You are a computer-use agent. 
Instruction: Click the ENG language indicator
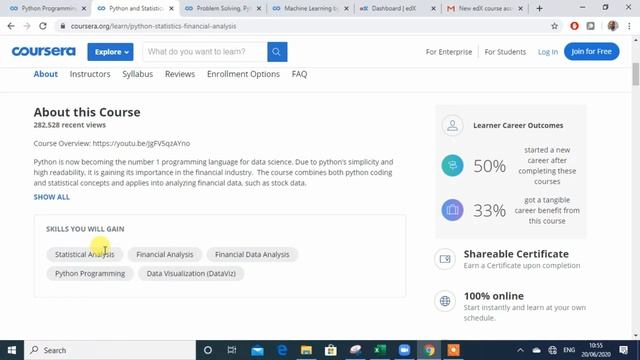pyautogui.click(x=569, y=350)
